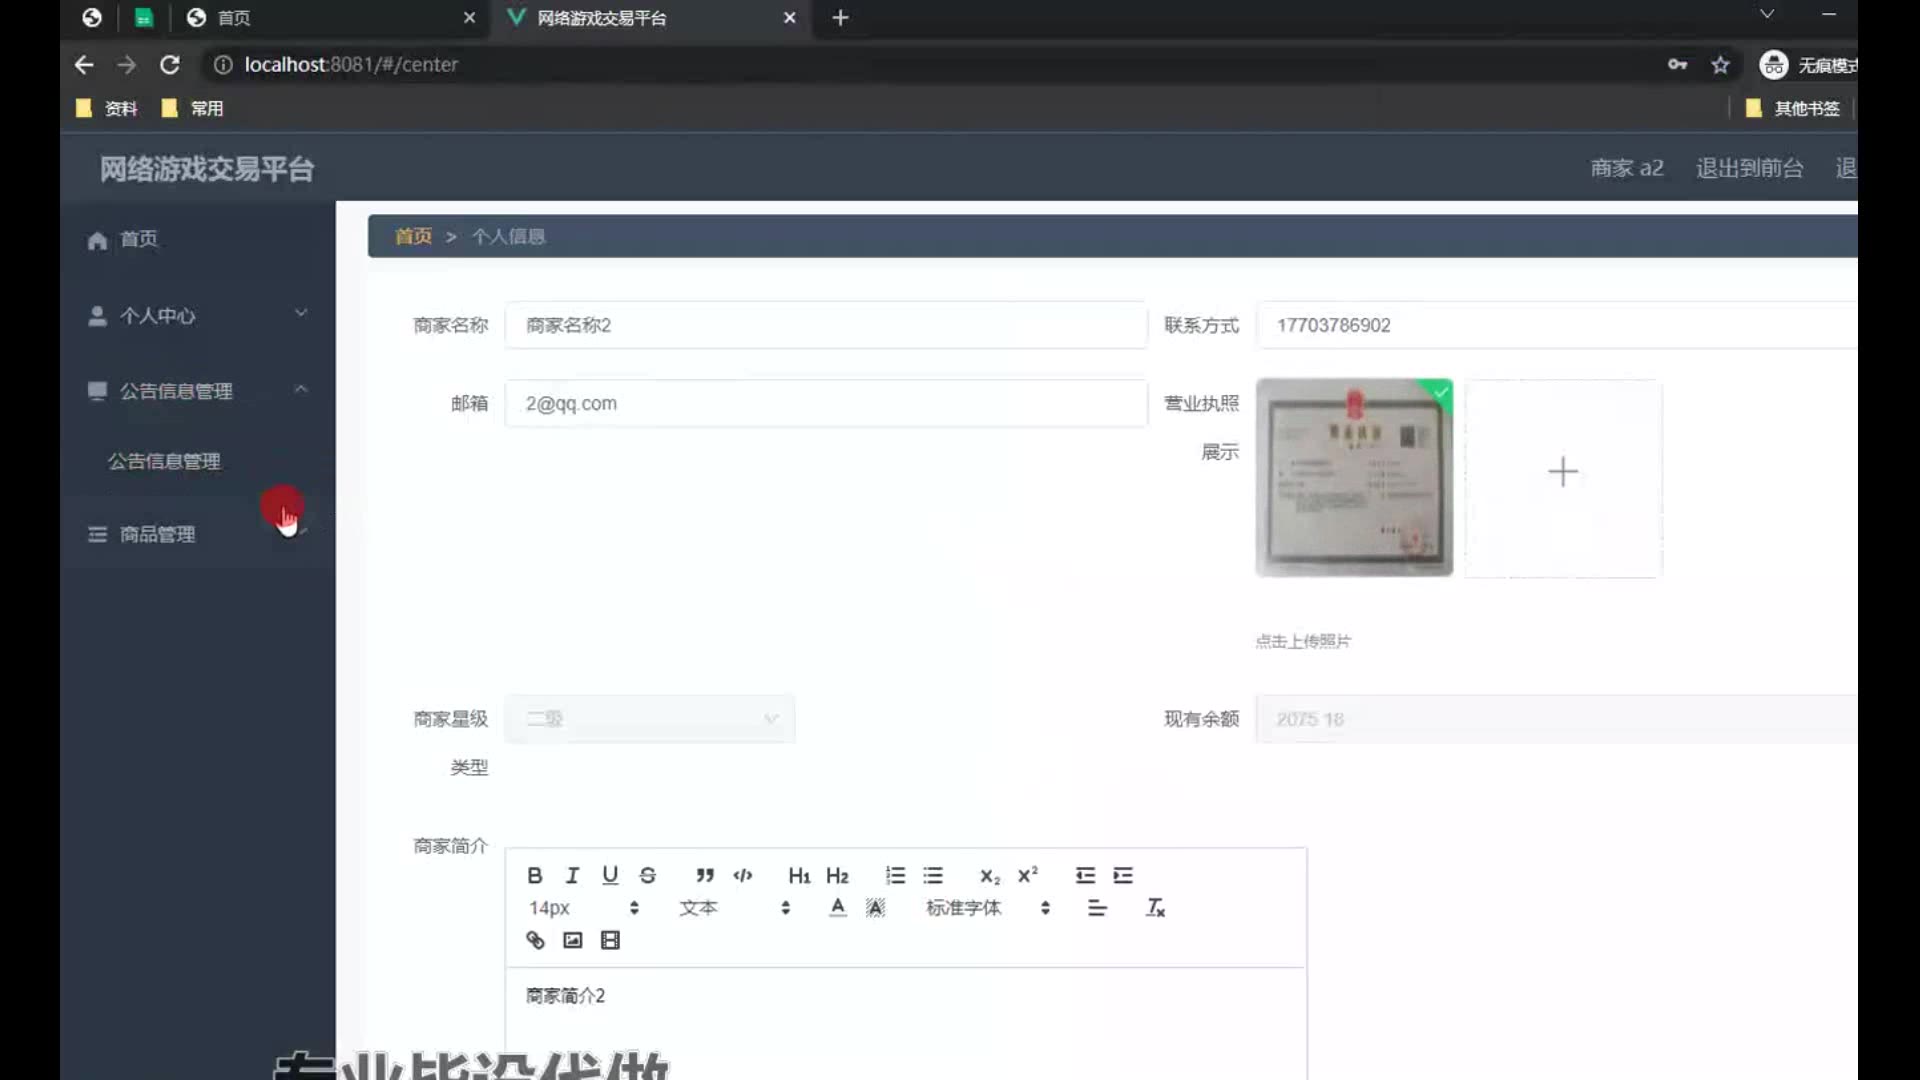Clear text formatting icon
This screenshot has width=1920, height=1080.
pyautogui.click(x=1155, y=908)
